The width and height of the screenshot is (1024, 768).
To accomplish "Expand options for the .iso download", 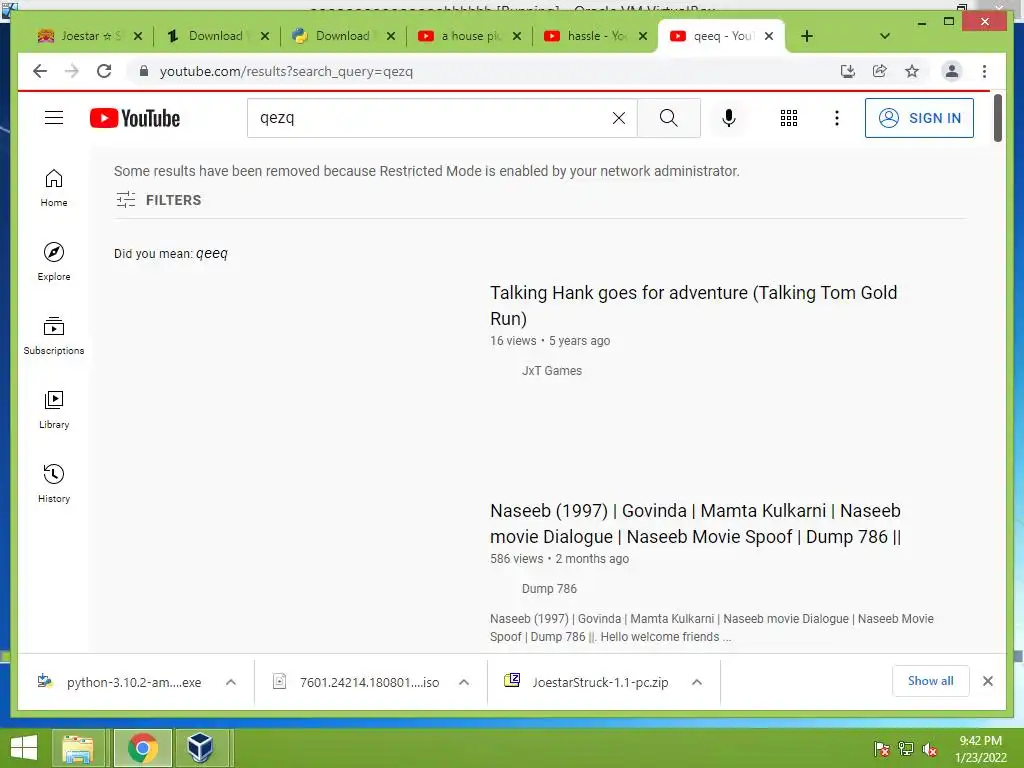I will tap(464, 682).
